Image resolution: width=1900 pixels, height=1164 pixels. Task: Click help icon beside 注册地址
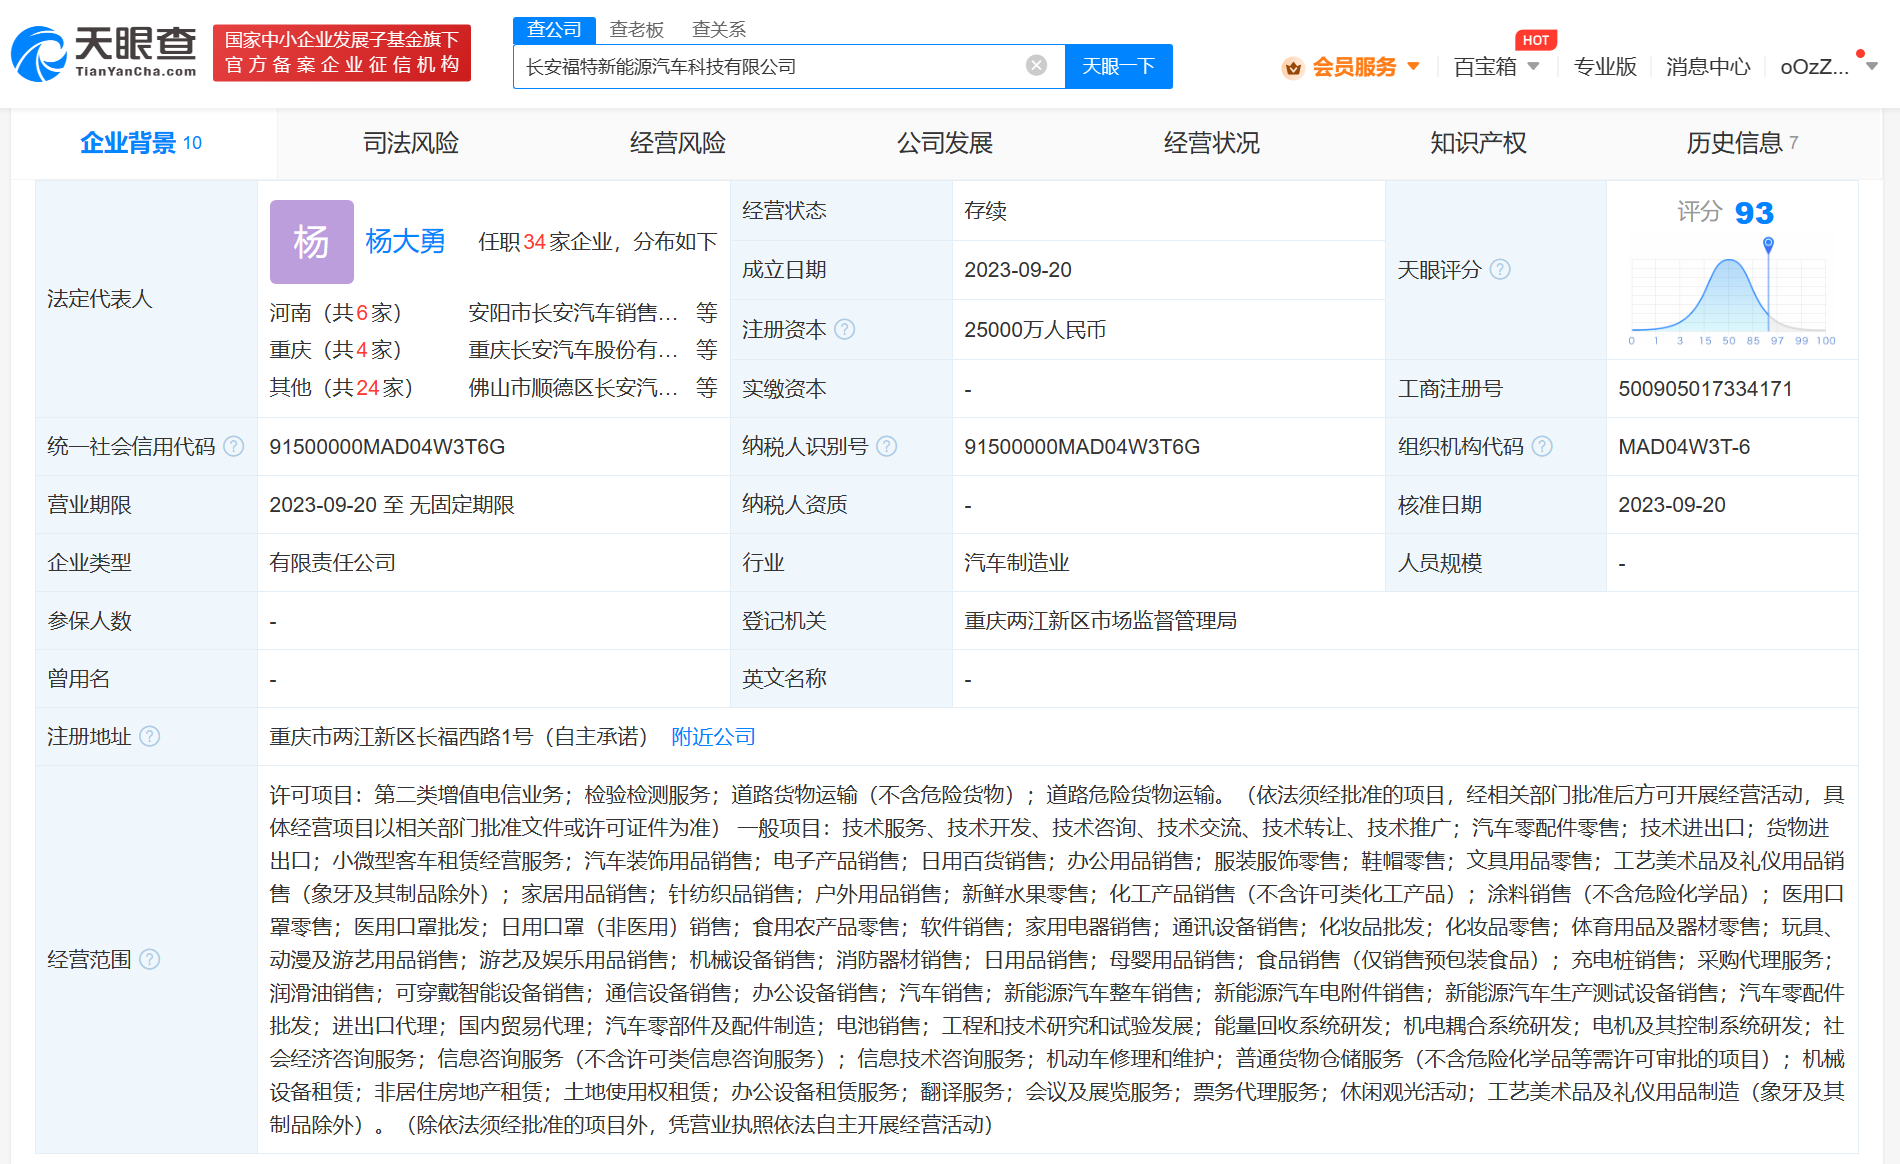tap(150, 736)
